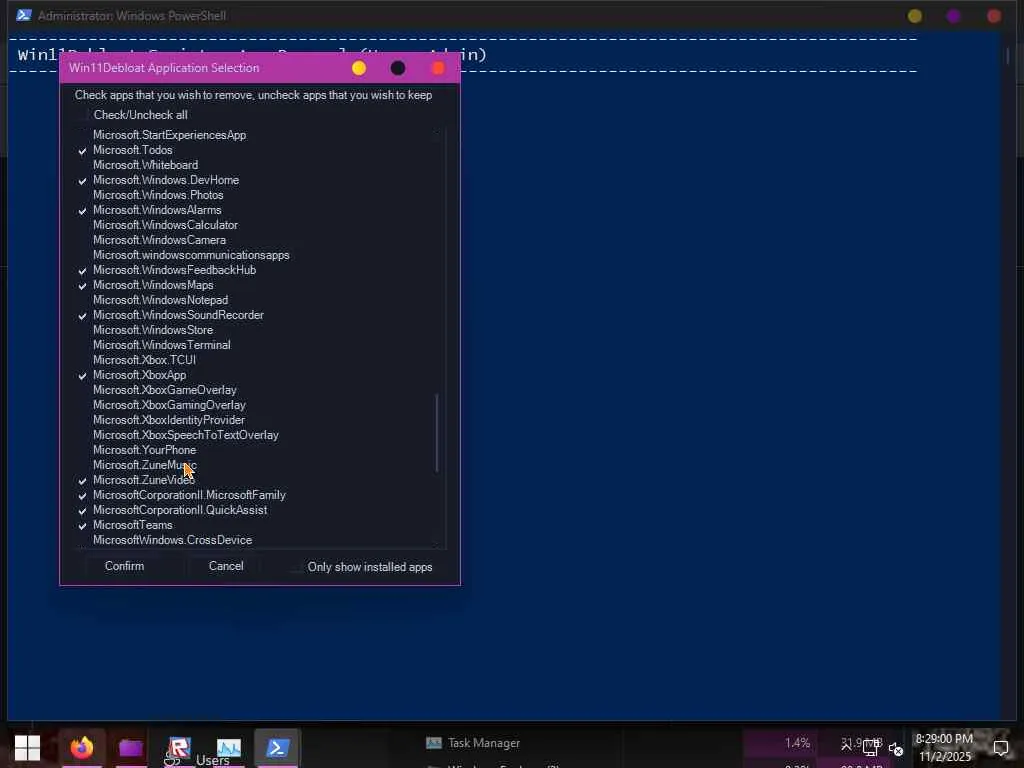Uncheck MicrosoftCorporationII.QuickAssist
Viewport: 1024px width, 768px height.
click(82, 511)
